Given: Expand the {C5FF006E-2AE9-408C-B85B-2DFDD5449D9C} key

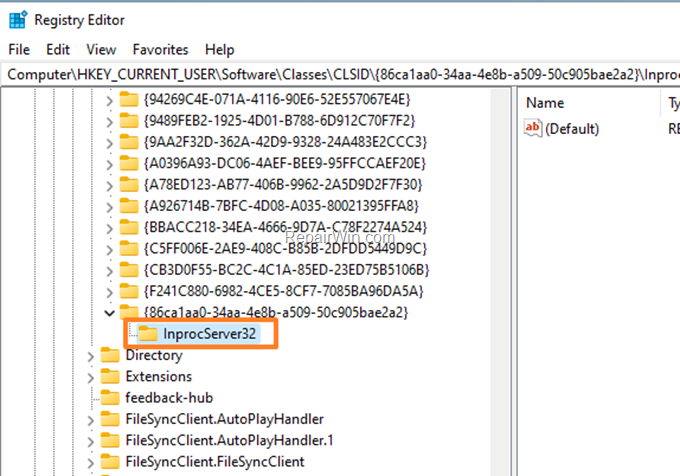Looking at the screenshot, I should [x=109, y=250].
